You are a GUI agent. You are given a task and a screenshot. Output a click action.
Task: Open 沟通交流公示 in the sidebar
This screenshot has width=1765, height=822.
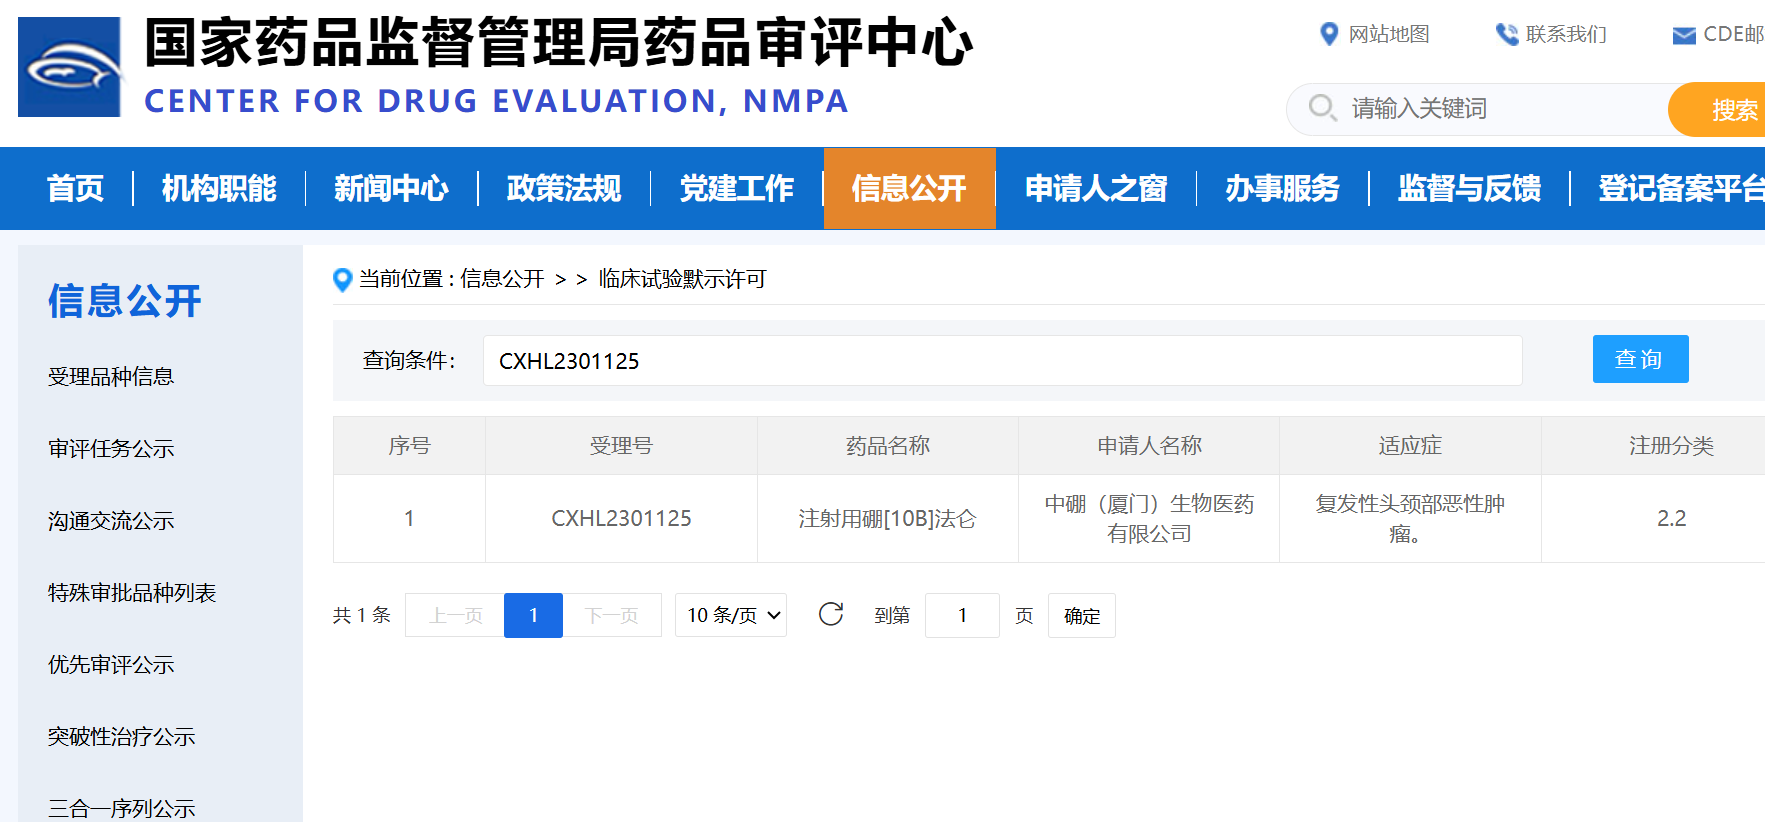(x=111, y=521)
